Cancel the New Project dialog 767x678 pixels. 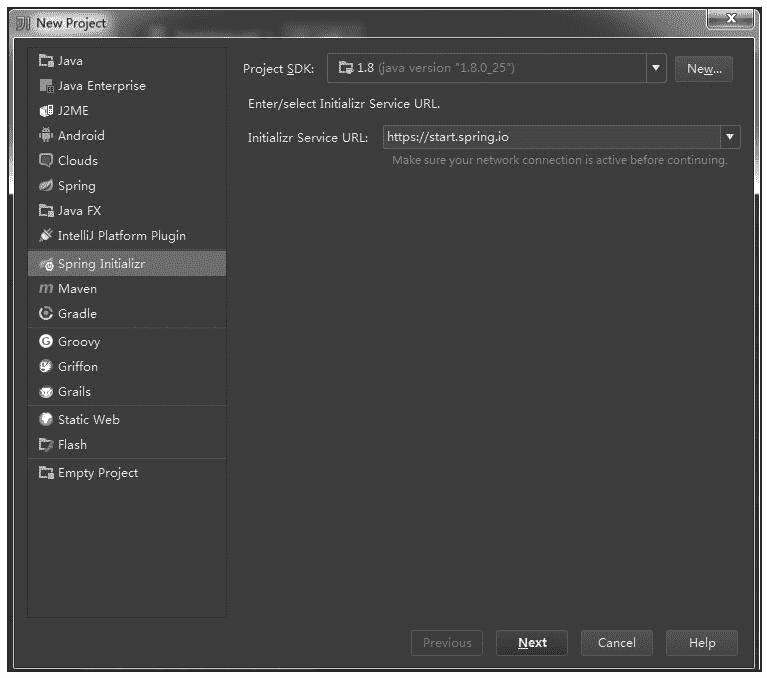pyautogui.click(x=617, y=643)
